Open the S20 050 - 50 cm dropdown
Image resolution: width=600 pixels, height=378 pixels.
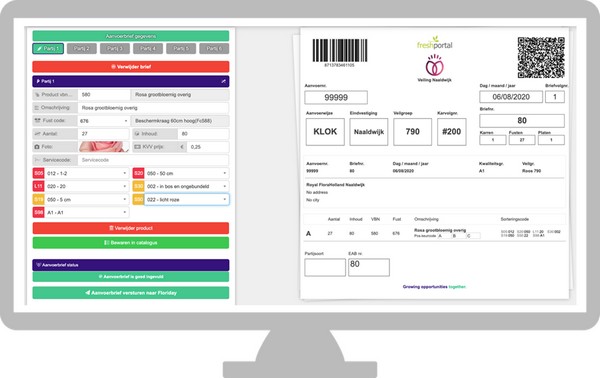[187, 173]
